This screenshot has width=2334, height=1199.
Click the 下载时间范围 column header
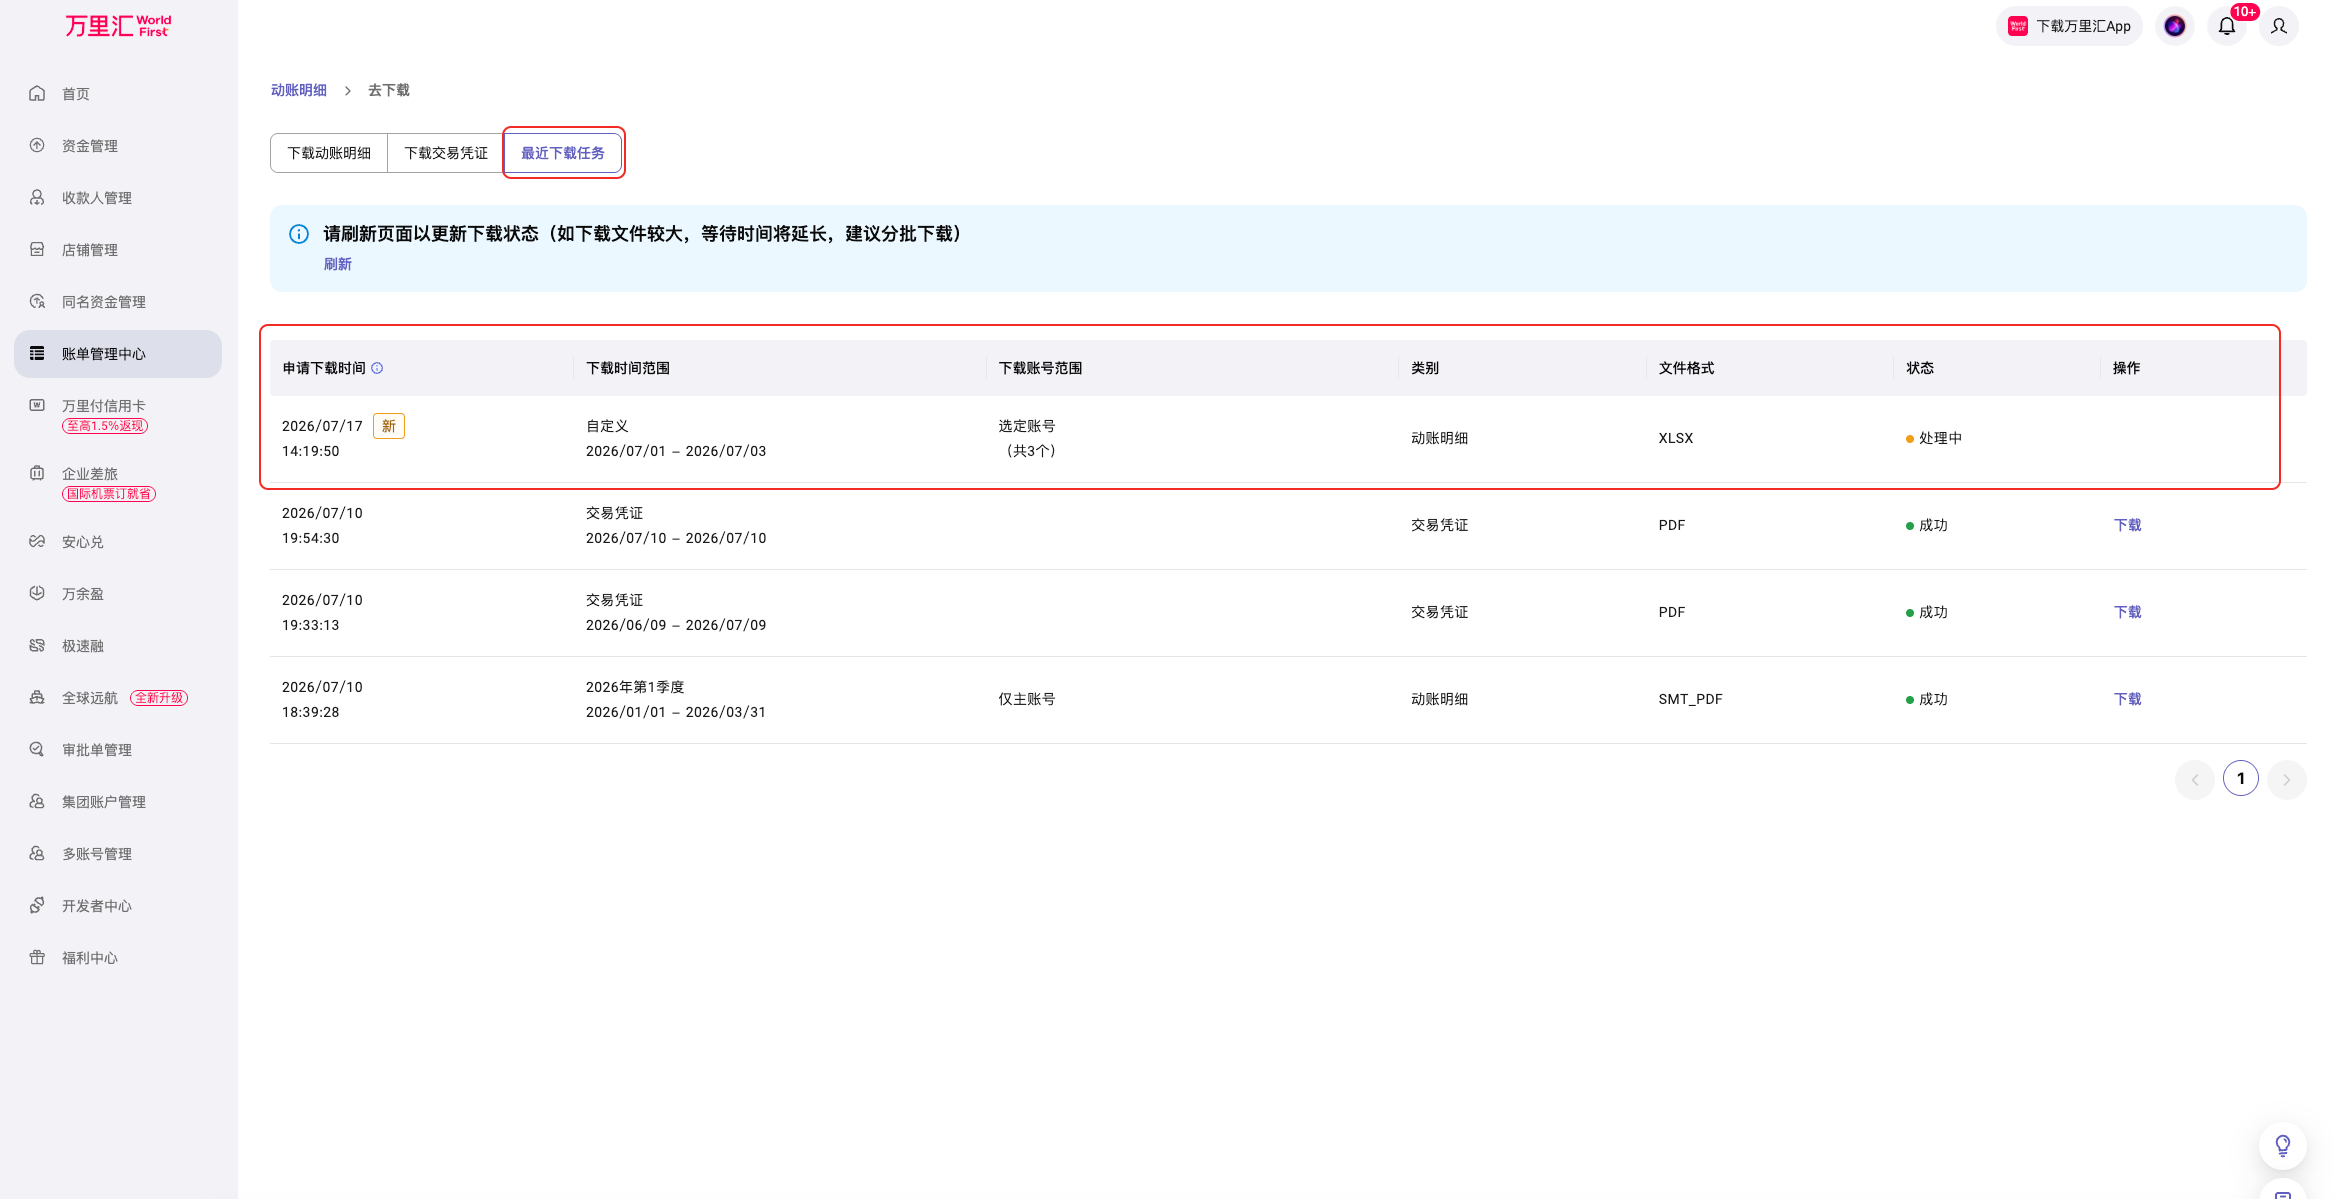[627, 368]
